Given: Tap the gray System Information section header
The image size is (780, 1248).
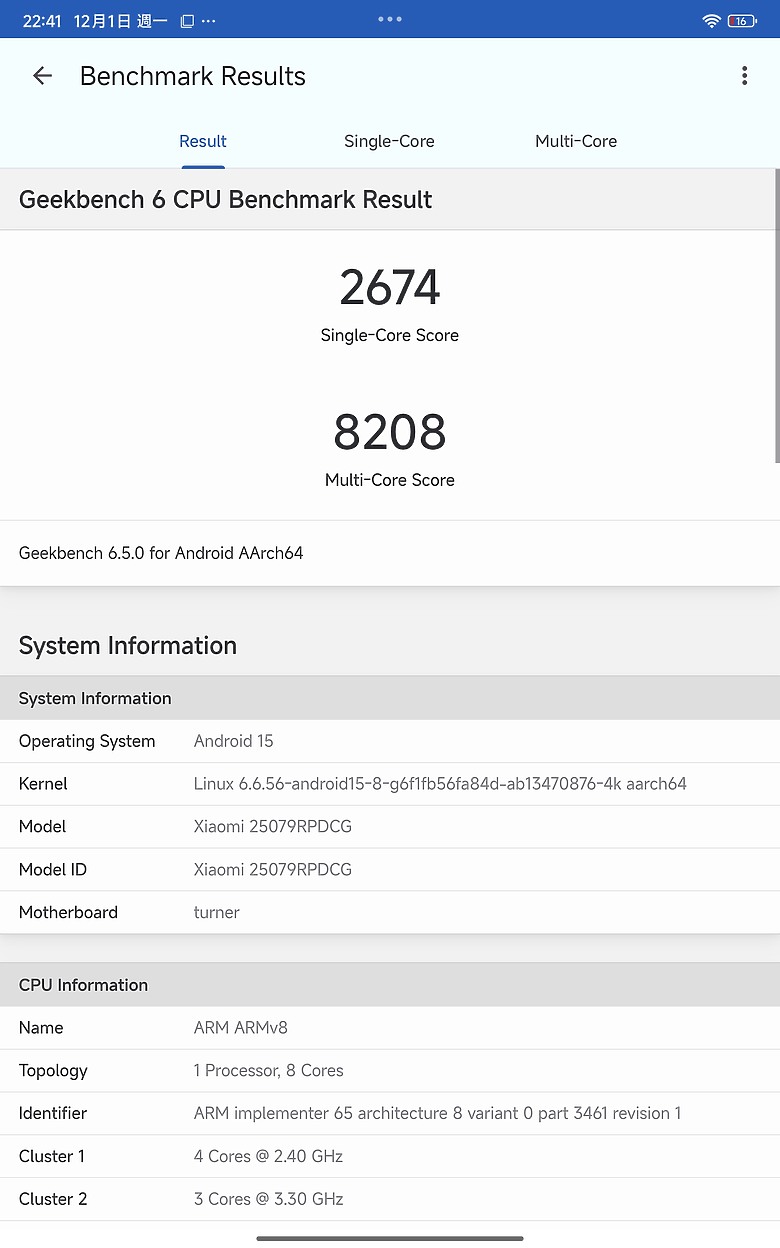Looking at the screenshot, I should 390,698.
